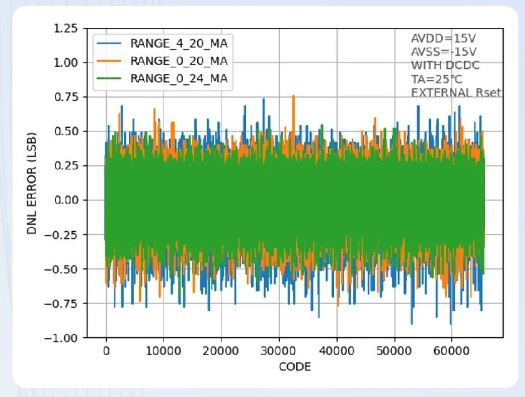Click the 1.25 y-axis tick label

pyautogui.click(x=66, y=28)
